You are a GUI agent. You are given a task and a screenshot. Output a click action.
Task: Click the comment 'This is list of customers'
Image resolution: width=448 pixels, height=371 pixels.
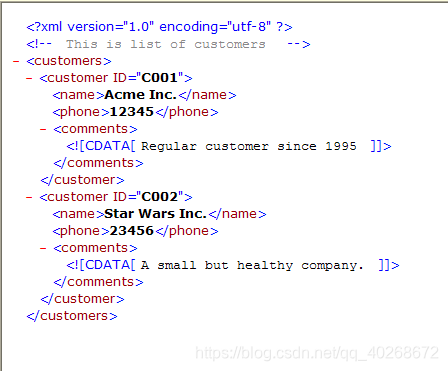166,44
